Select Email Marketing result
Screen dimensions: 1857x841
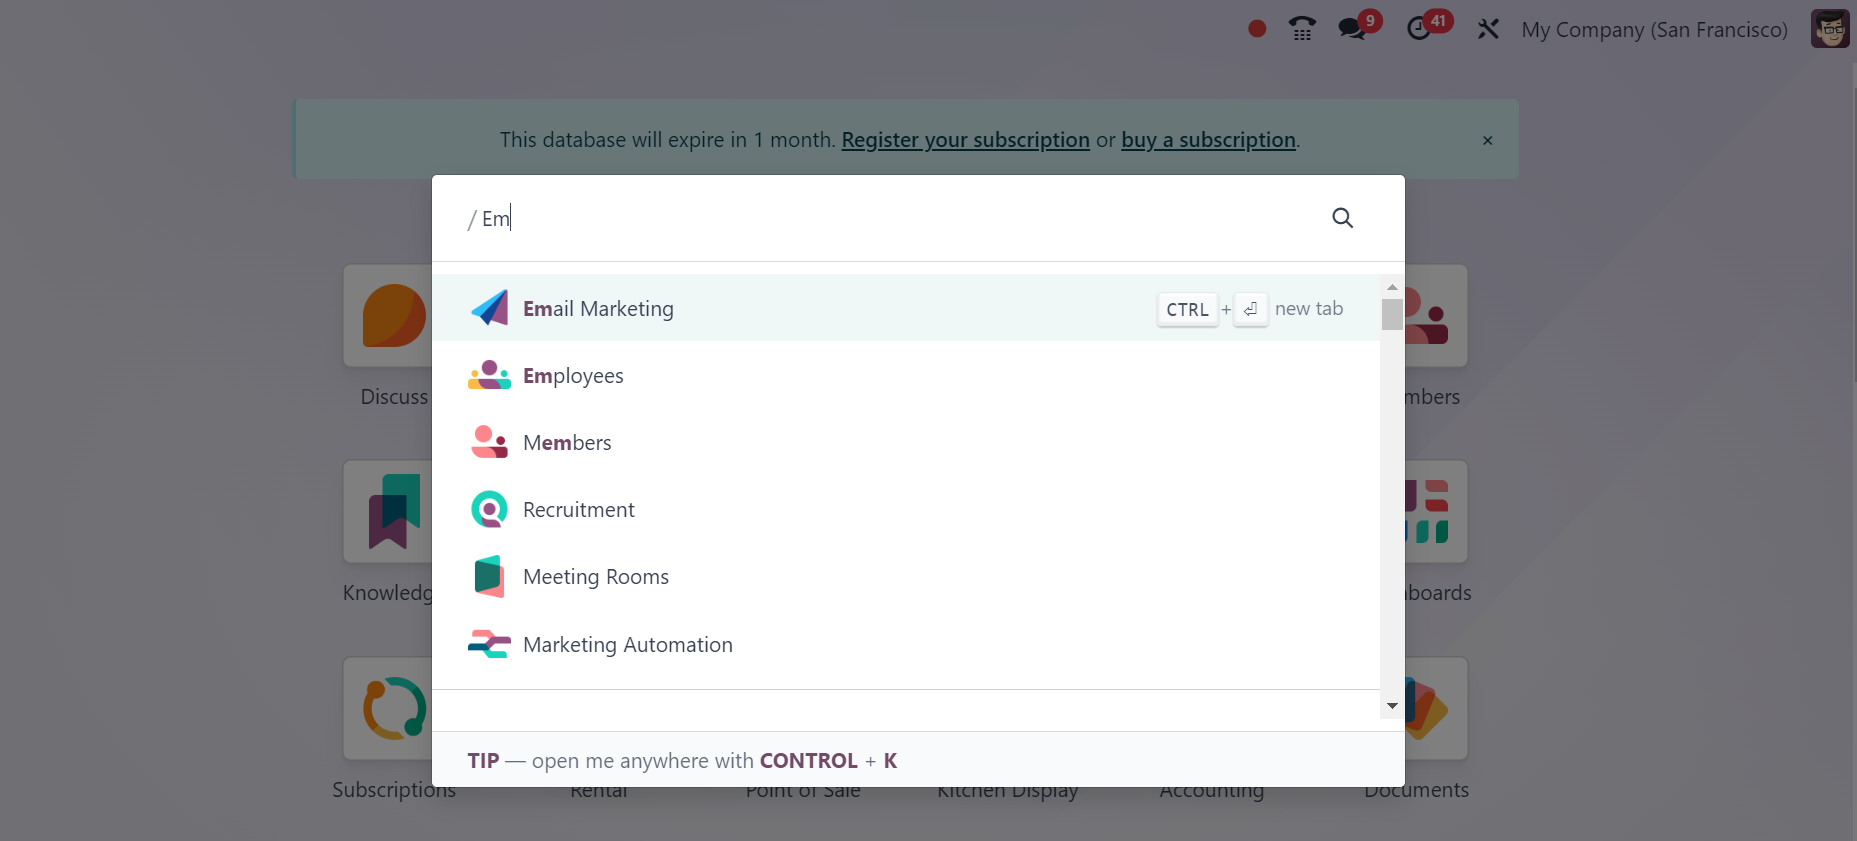pyautogui.click(x=906, y=308)
